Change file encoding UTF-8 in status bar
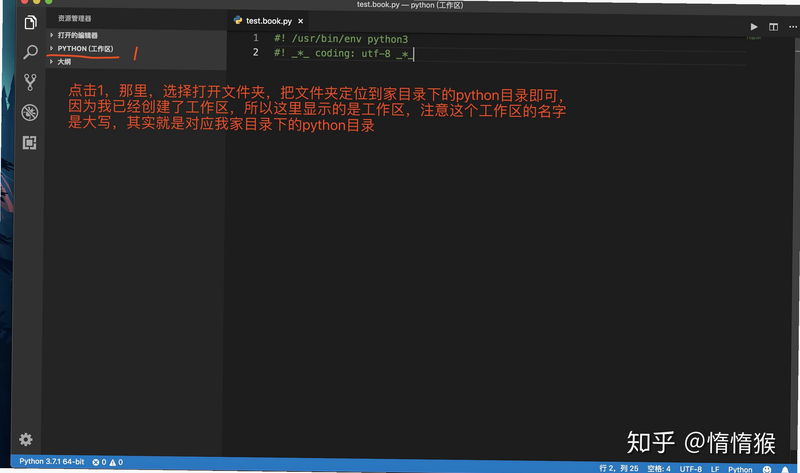The image size is (800, 473). pos(690,469)
